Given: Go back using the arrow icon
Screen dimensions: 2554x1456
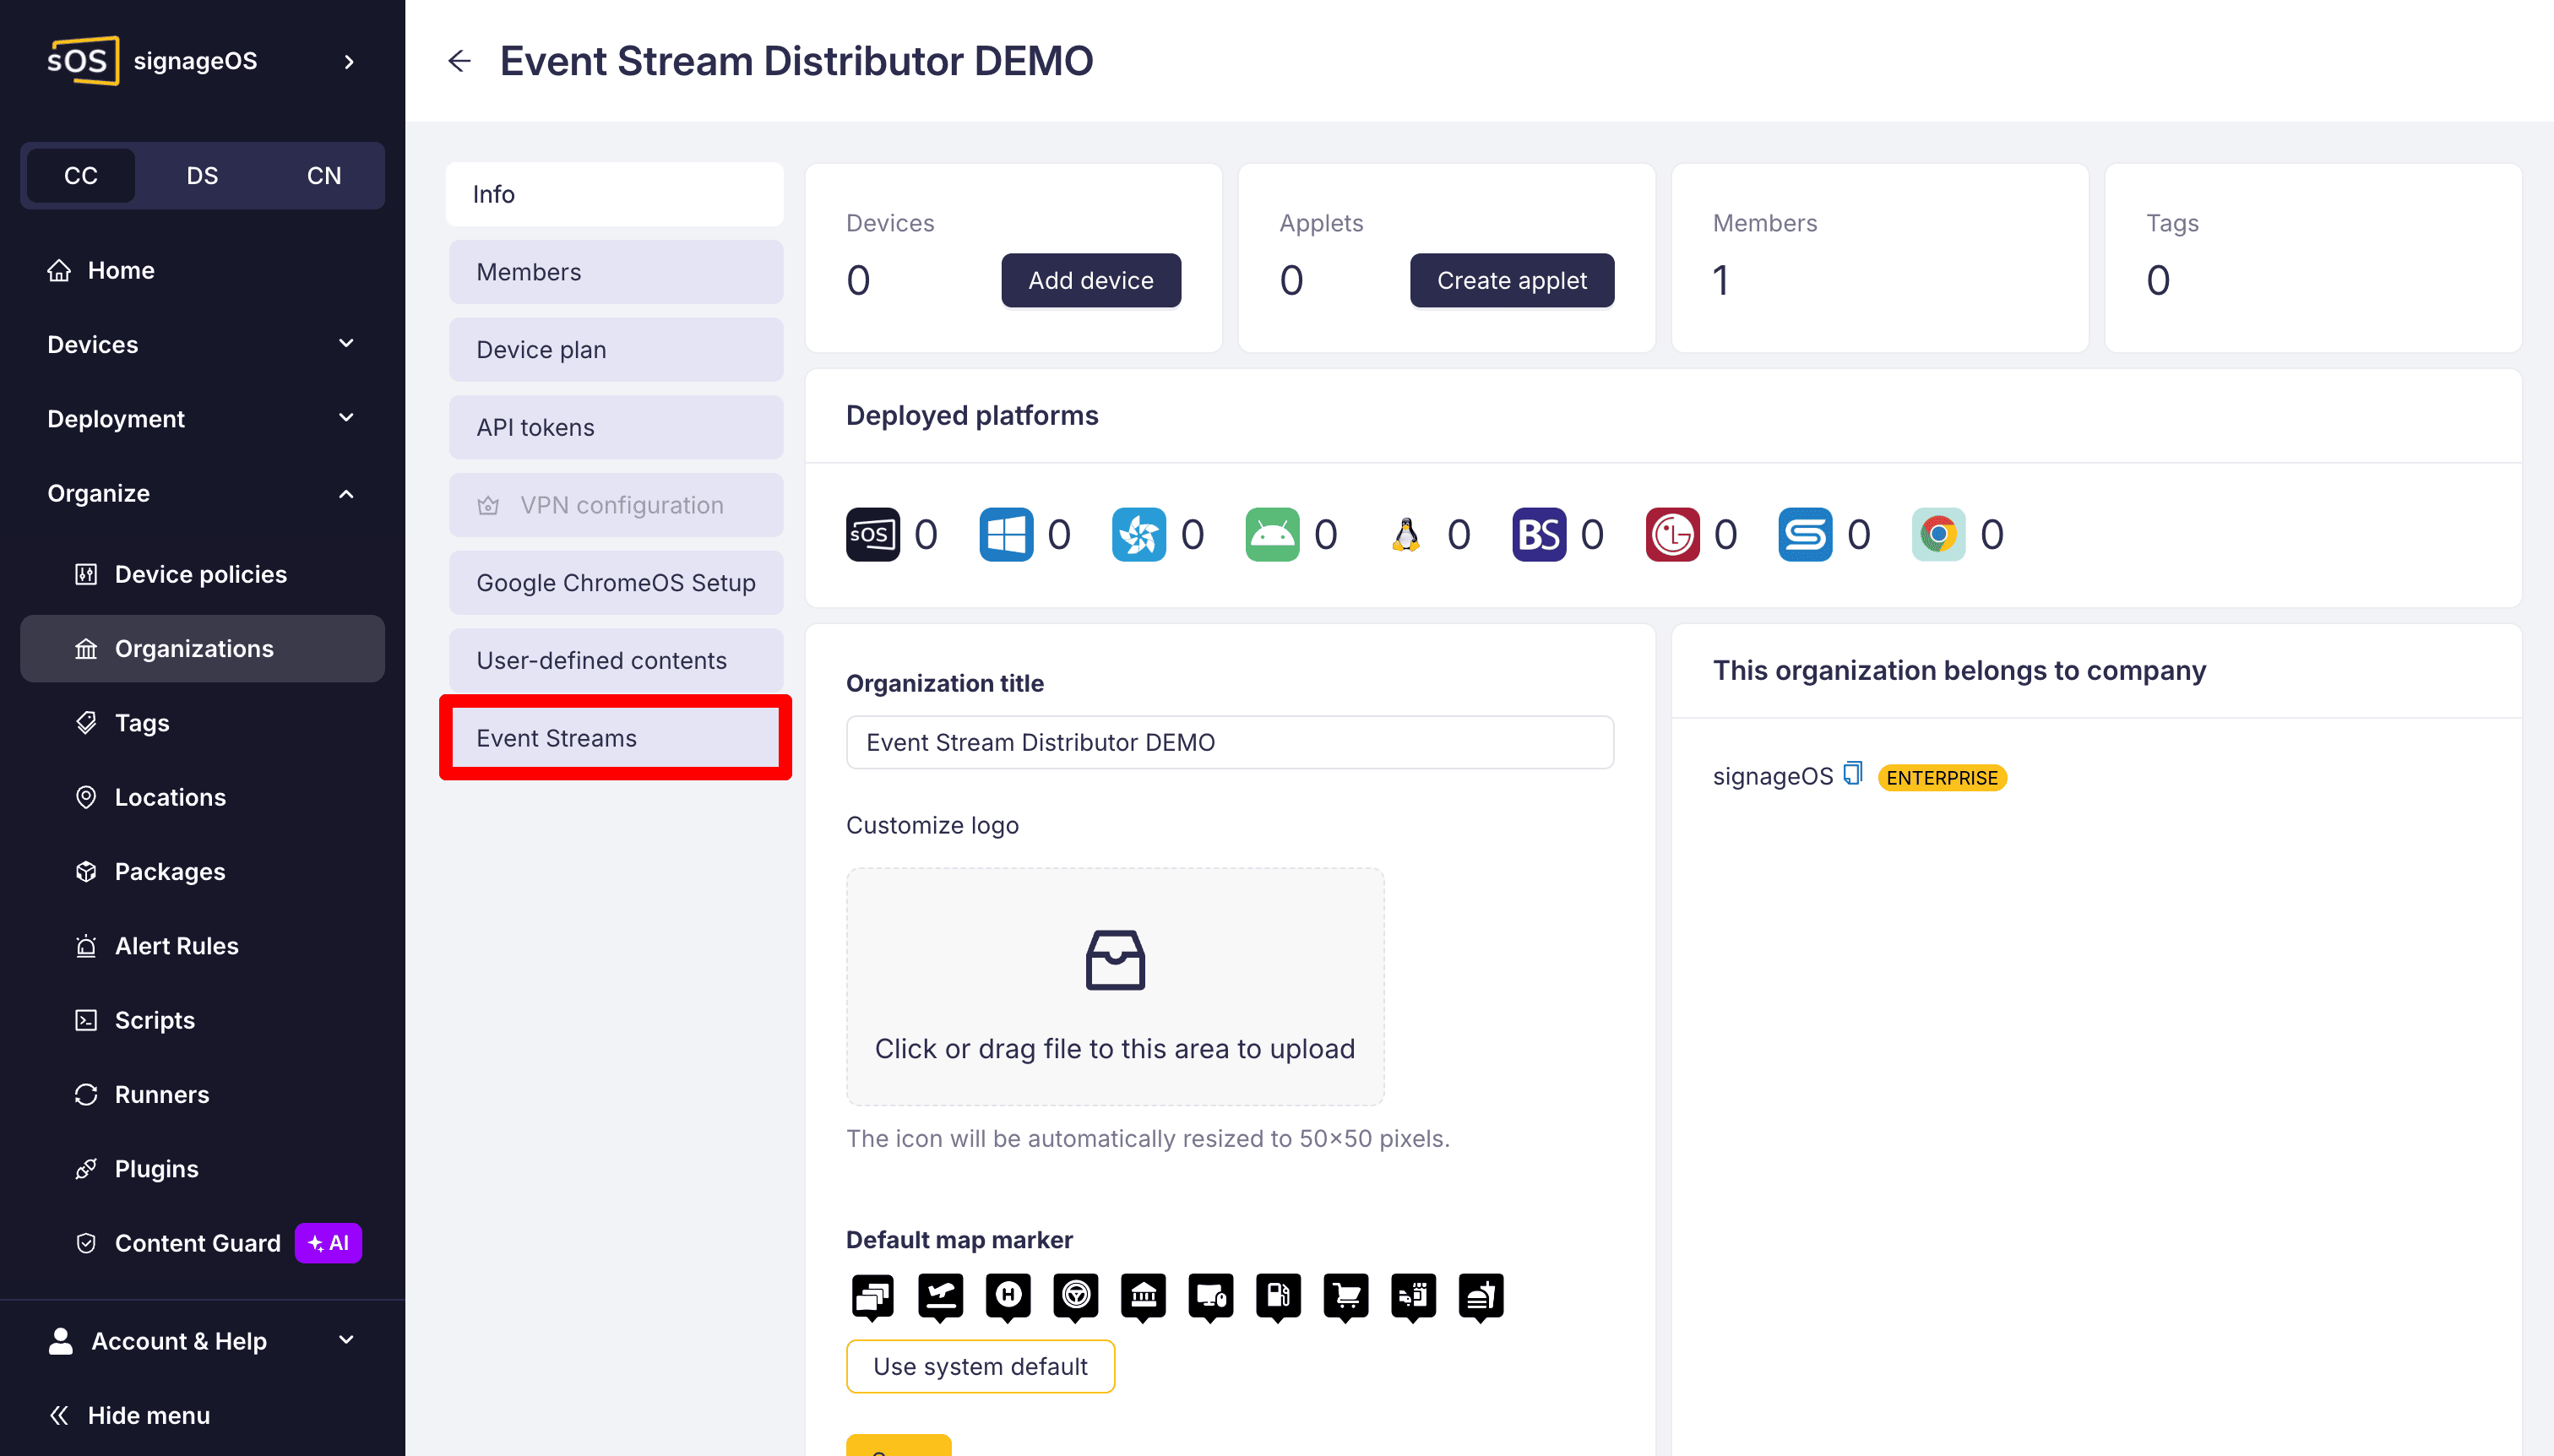Looking at the screenshot, I should [x=459, y=61].
